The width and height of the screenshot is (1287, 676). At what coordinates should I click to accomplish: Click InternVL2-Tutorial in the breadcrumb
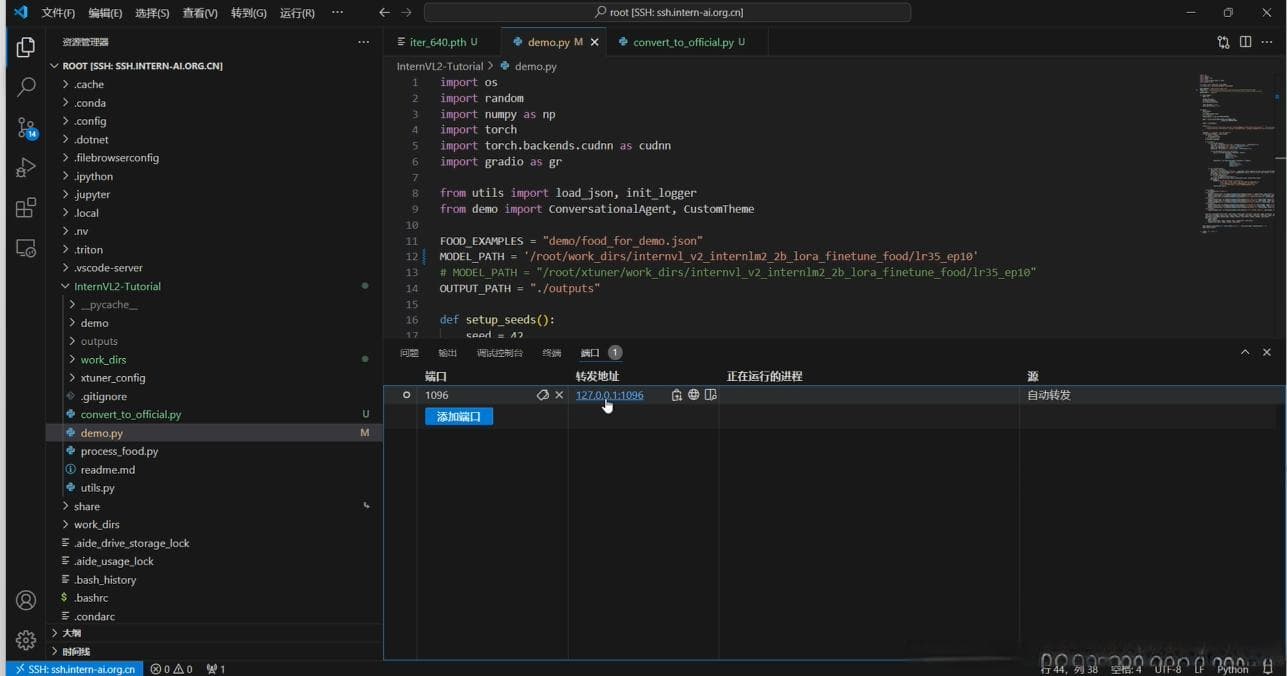point(440,66)
